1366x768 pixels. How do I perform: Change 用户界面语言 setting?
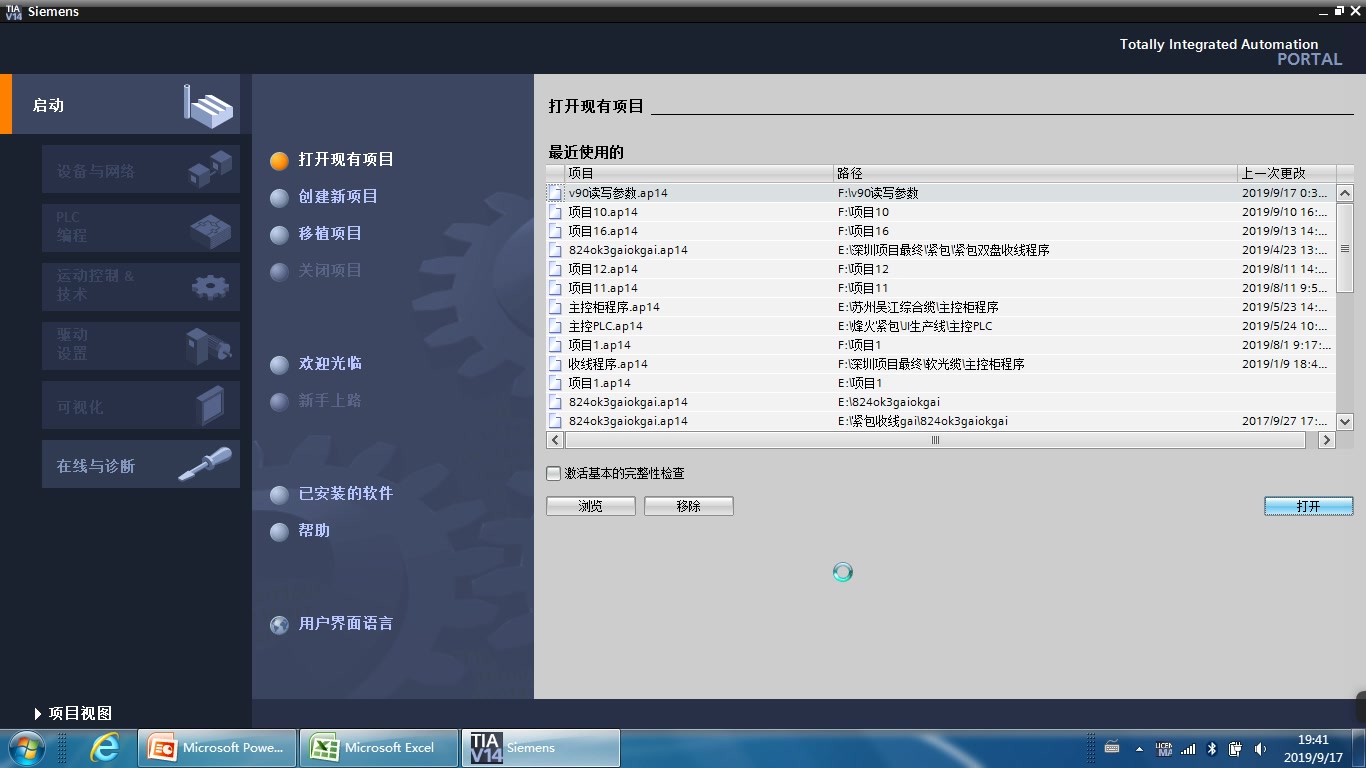click(x=346, y=623)
